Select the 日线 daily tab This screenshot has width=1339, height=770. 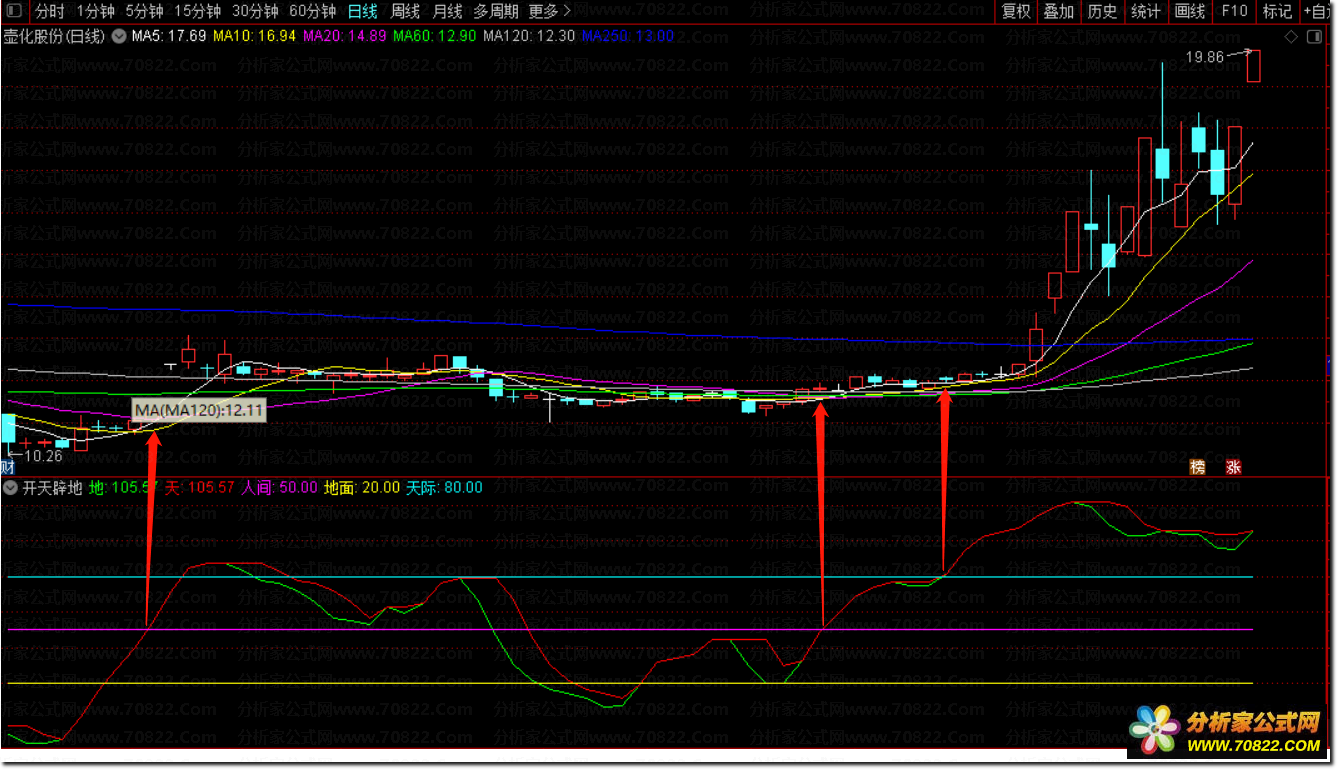pyautogui.click(x=362, y=12)
